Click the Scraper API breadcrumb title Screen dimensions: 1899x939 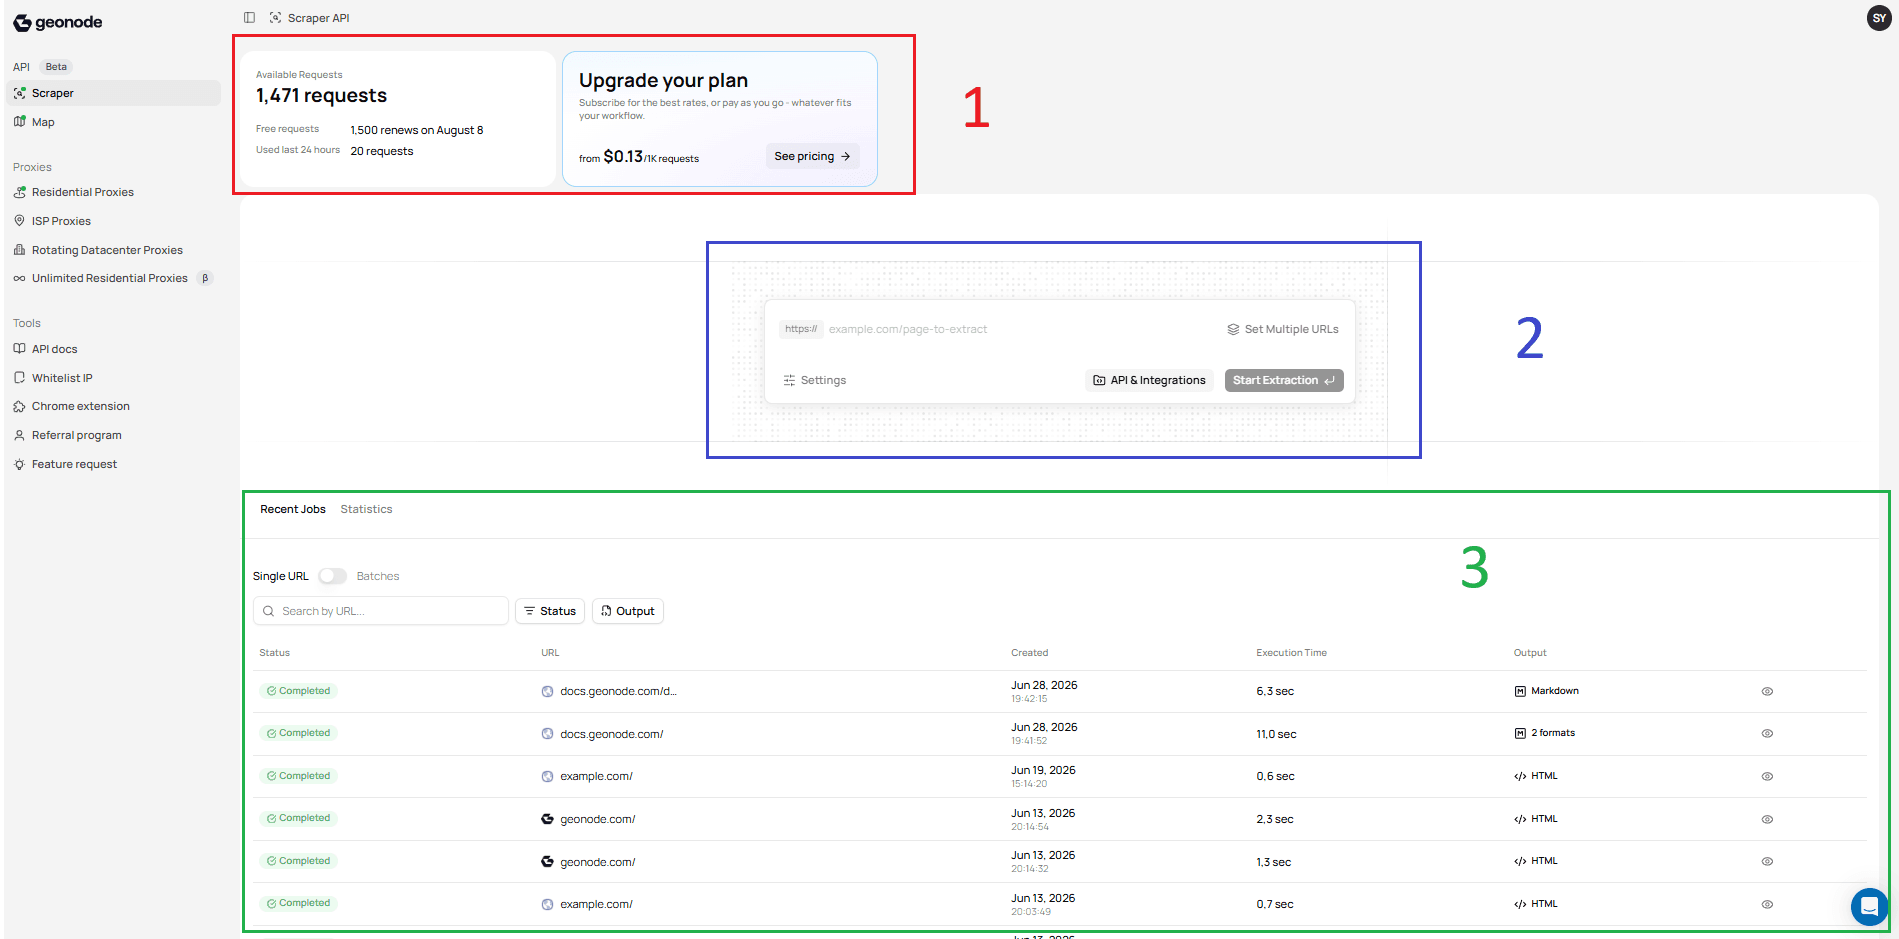pos(318,18)
